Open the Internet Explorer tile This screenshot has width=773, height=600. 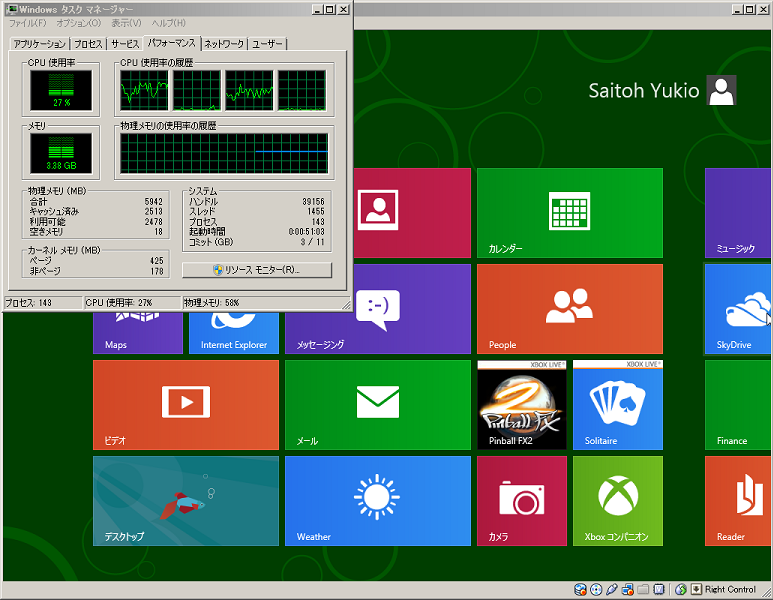pos(234,332)
